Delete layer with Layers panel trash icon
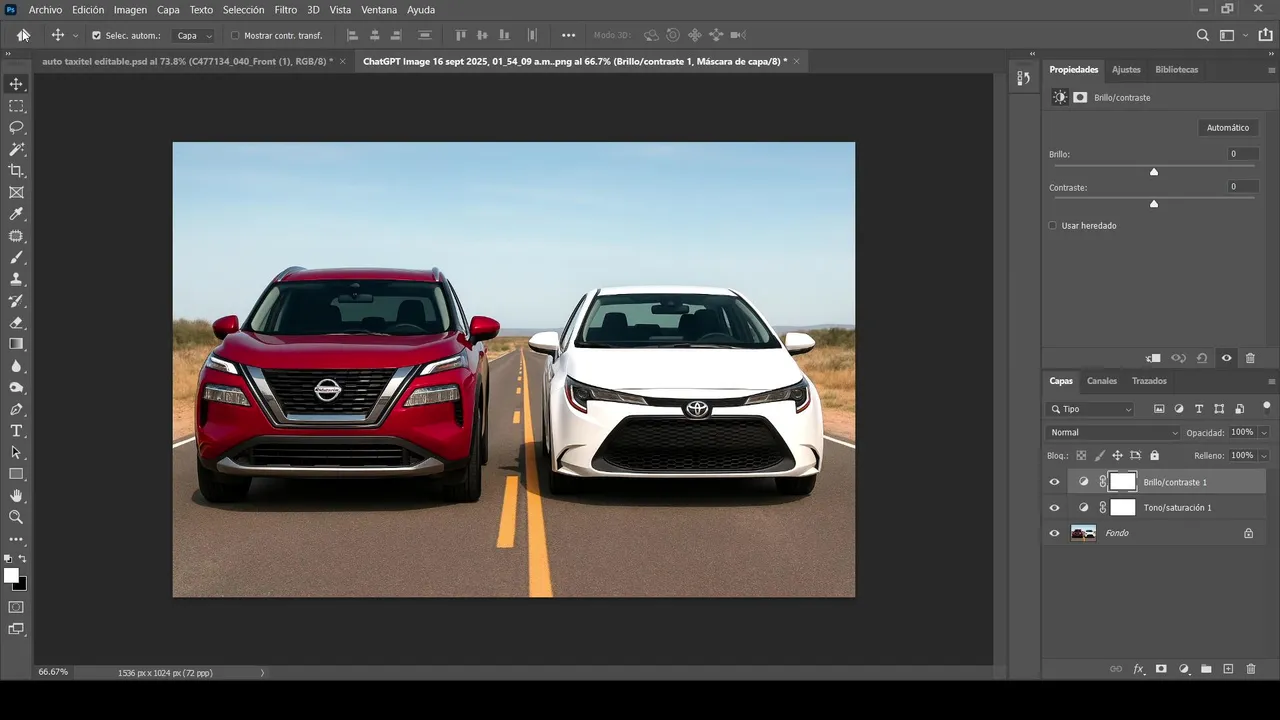1280x720 pixels. pyautogui.click(x=1251, y=669)
